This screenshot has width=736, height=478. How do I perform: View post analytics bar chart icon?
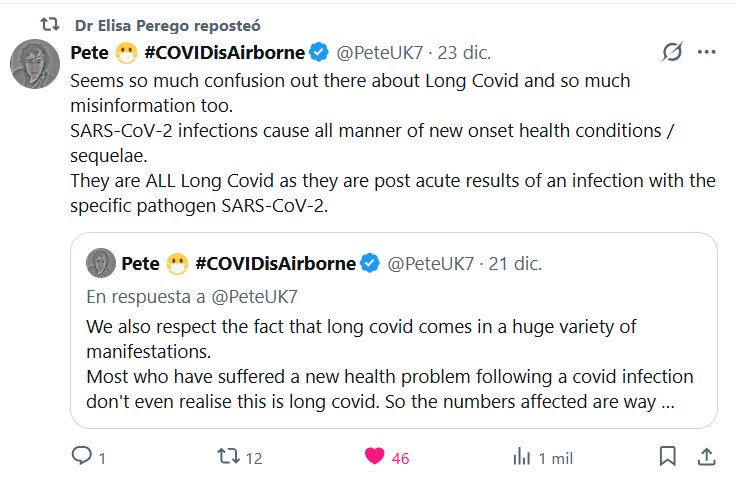[x=521, y=457]
